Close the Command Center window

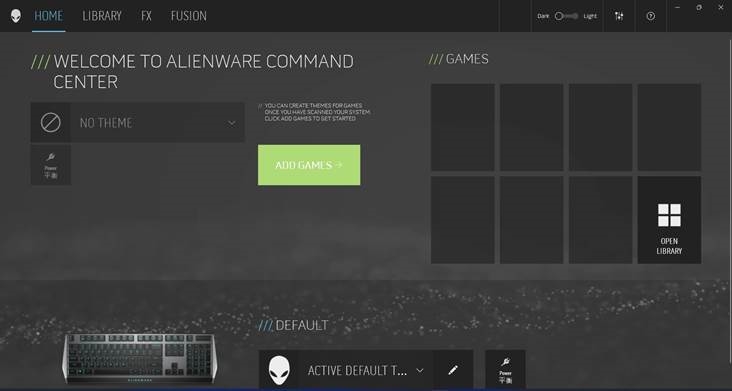click(720, 7)
